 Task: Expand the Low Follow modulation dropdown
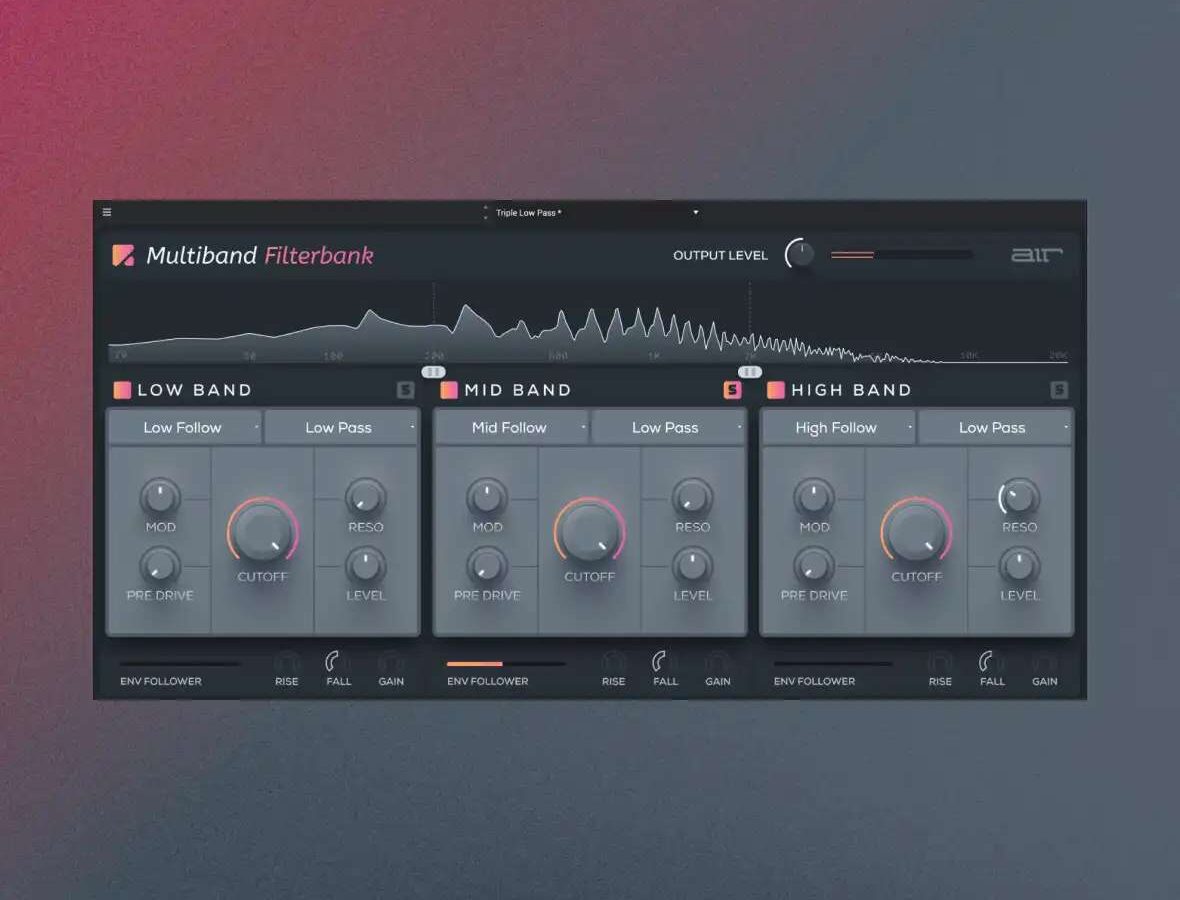pos(185,428)
